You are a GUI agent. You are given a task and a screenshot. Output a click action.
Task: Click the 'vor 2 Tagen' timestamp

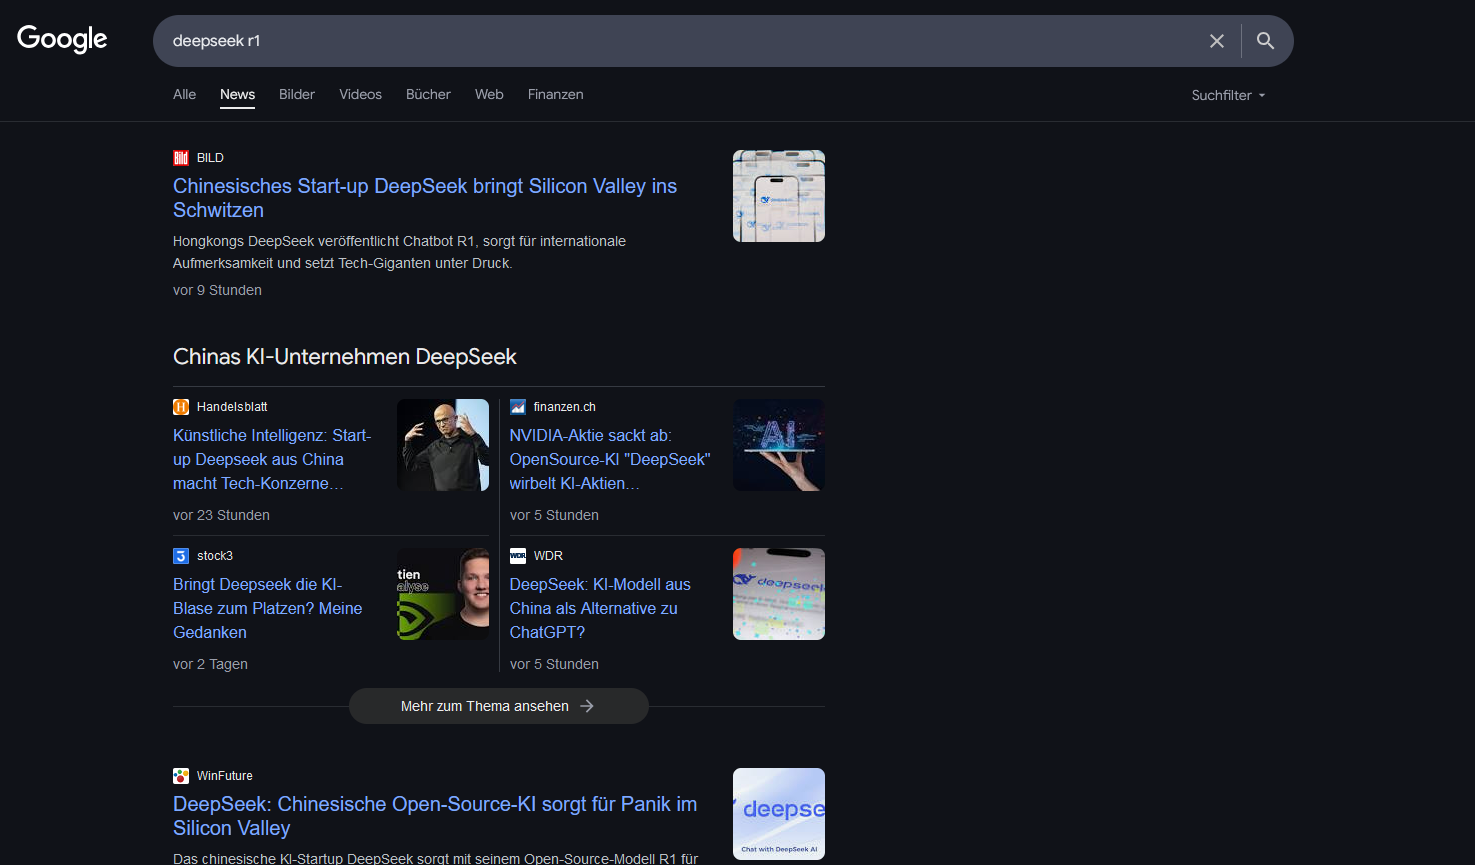click(x=210, y=664)
